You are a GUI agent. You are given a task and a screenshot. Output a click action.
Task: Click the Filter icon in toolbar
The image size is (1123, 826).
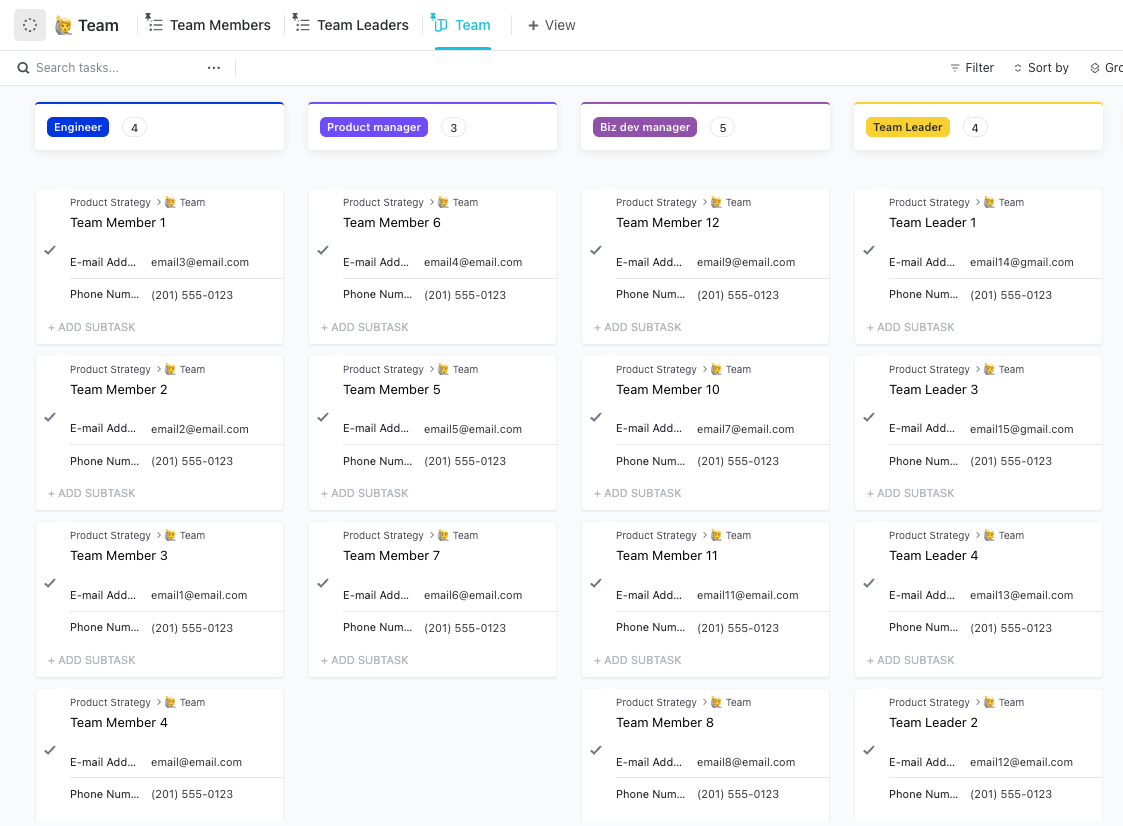click(x=955, y=68)
